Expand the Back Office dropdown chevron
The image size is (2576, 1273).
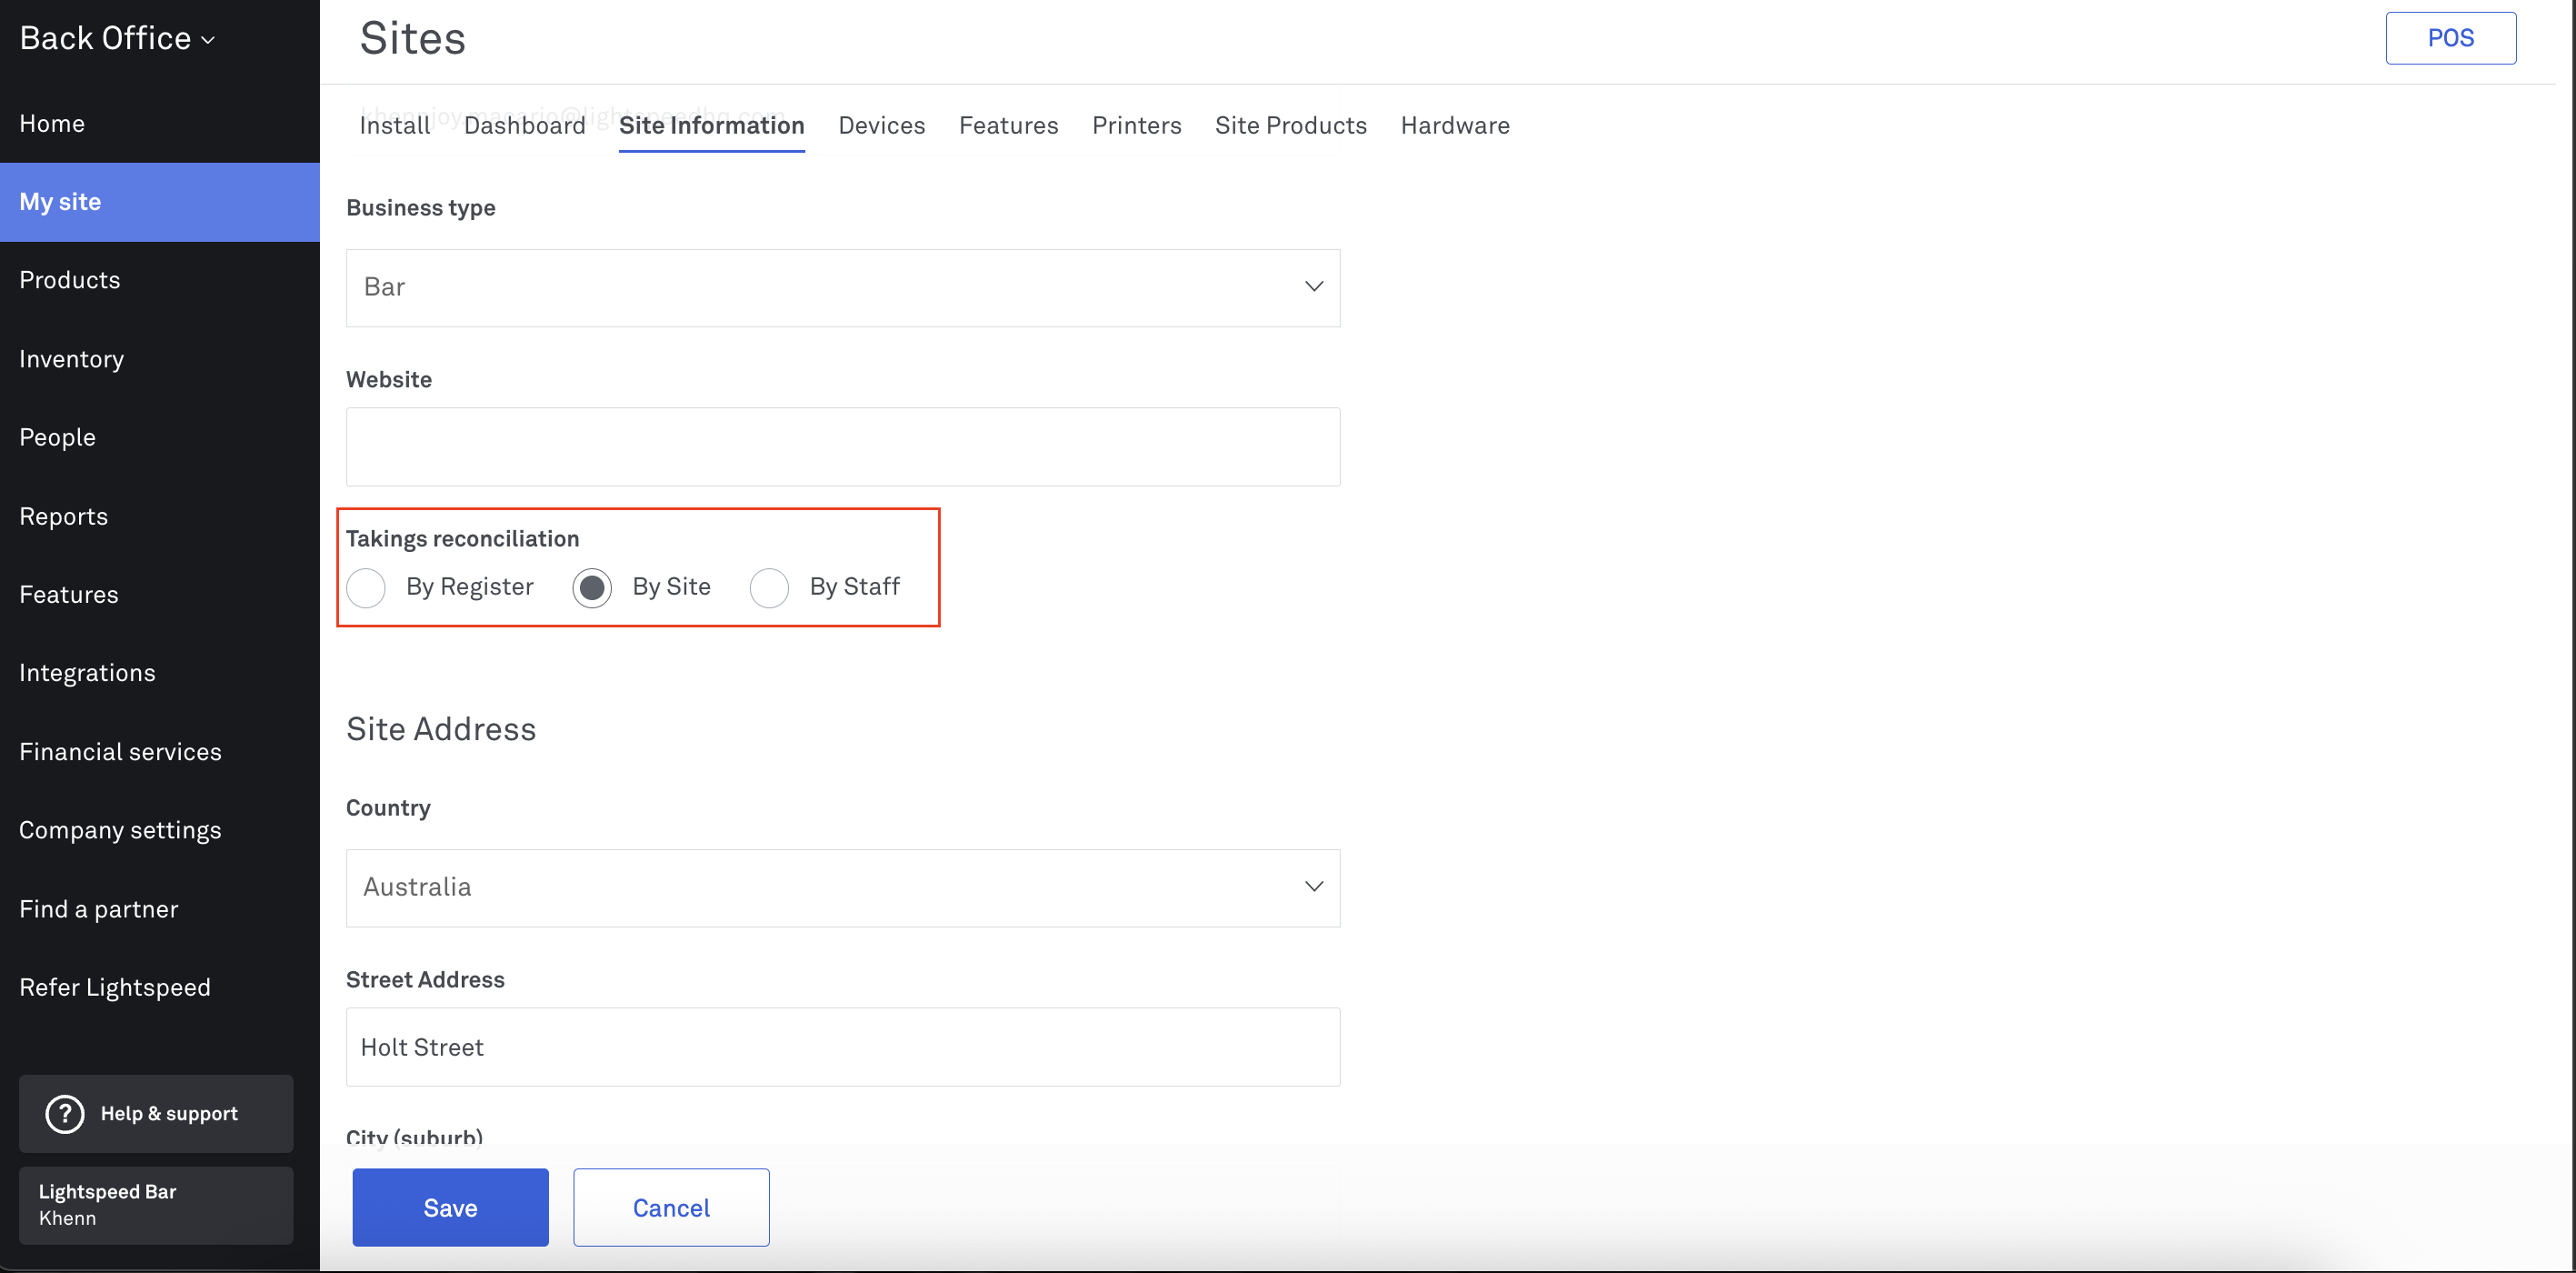[x=208, y=40]
